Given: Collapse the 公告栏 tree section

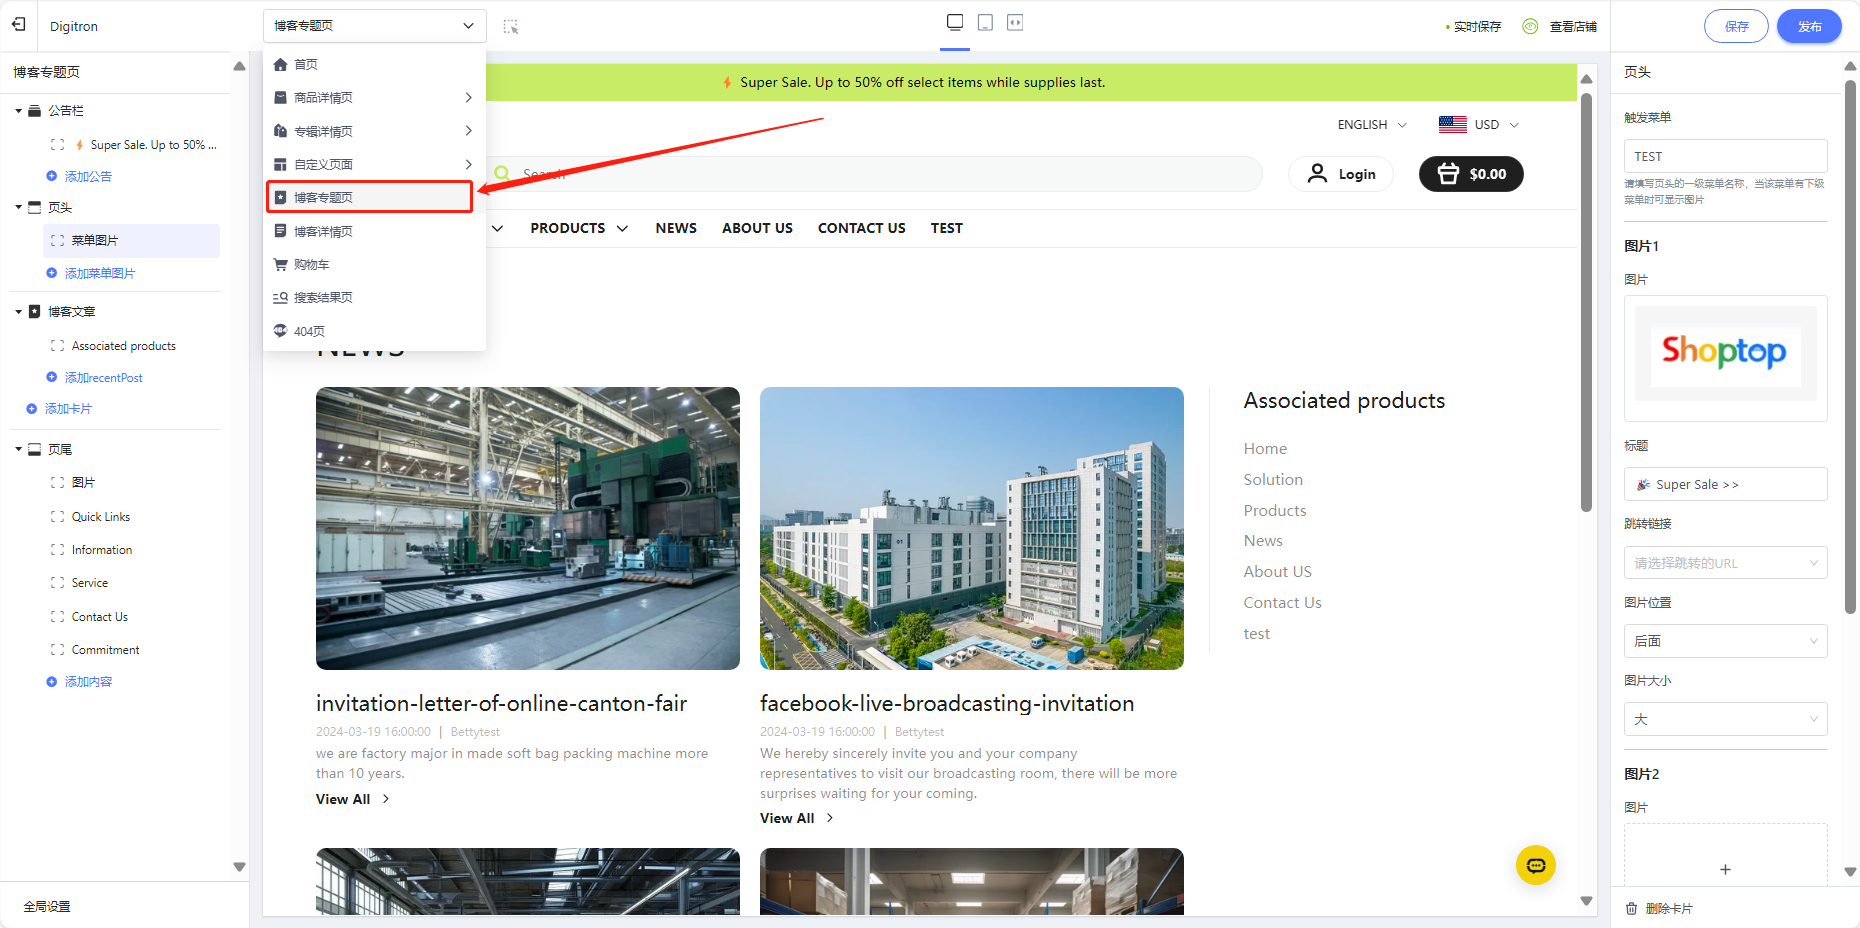Looking at the screenshot, I should point(18,111).
